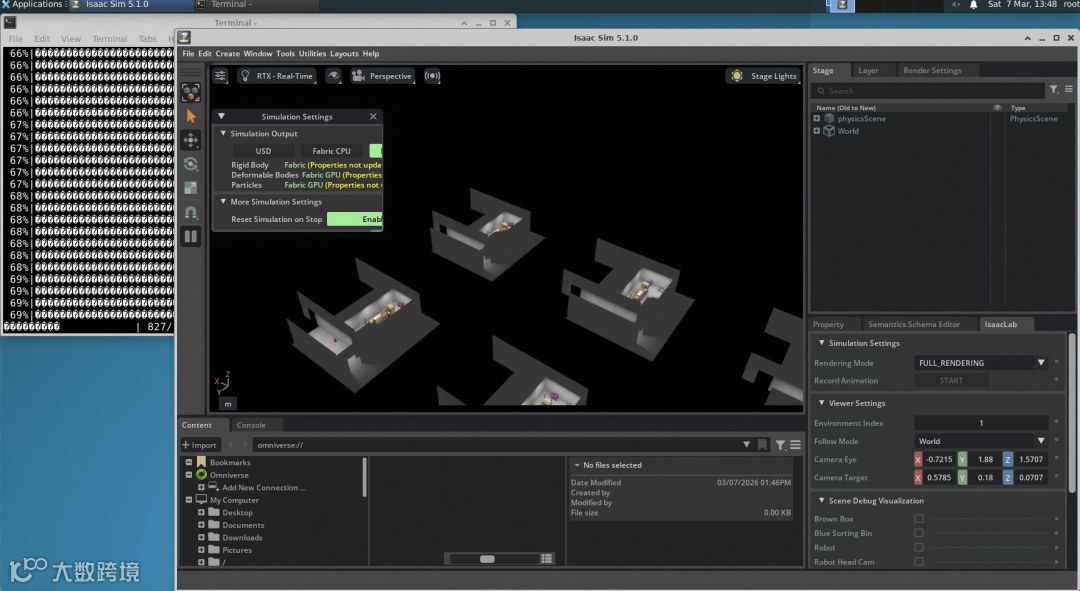Open the Utilities menu
1080x591 pixels.
point(312,54)
